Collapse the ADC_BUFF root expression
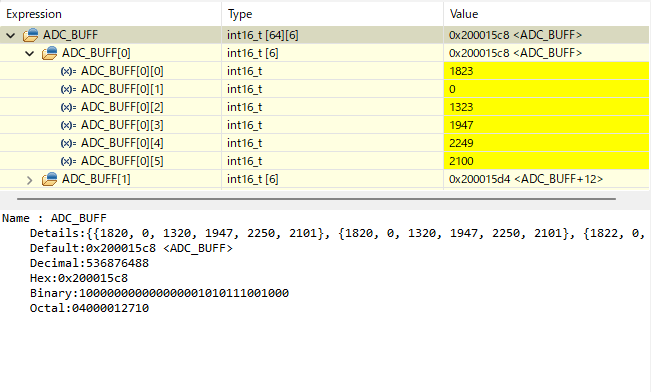Image resolution: width=651 pixels, height=392 pixels. click(x=11, y=35)
